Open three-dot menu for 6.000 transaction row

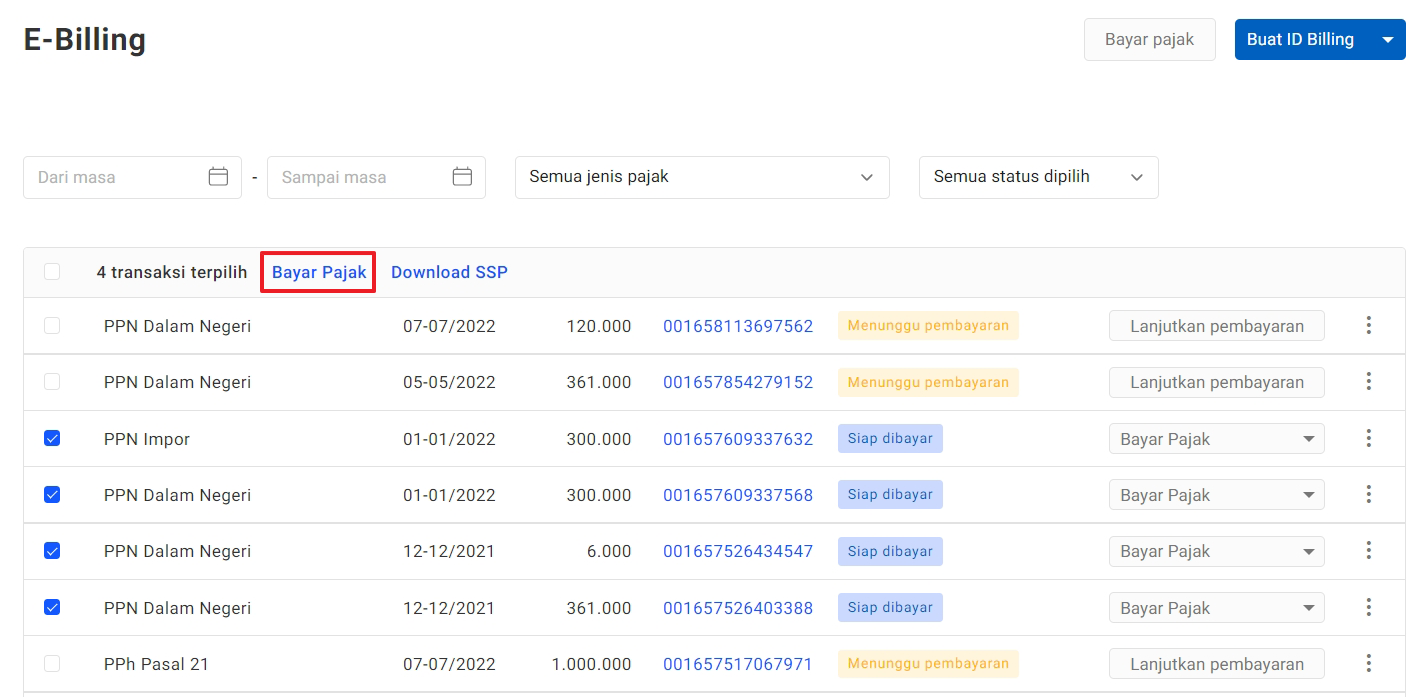click(x=1368, y=551)
